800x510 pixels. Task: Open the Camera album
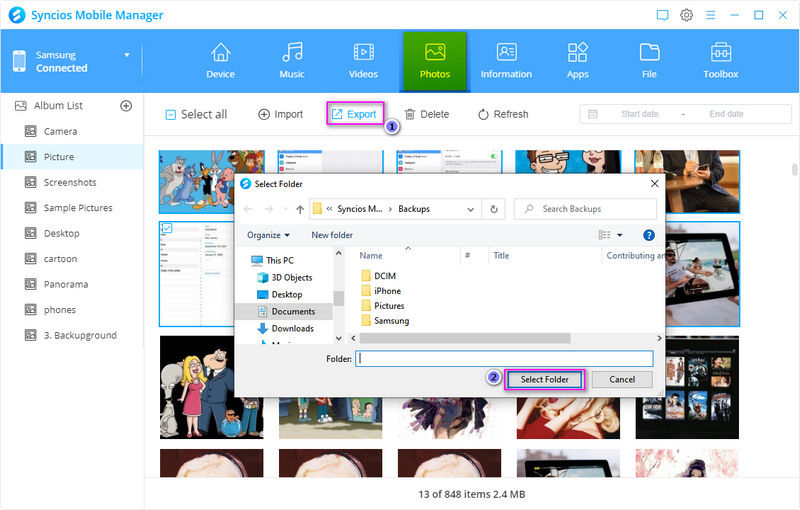click(71, 132)
